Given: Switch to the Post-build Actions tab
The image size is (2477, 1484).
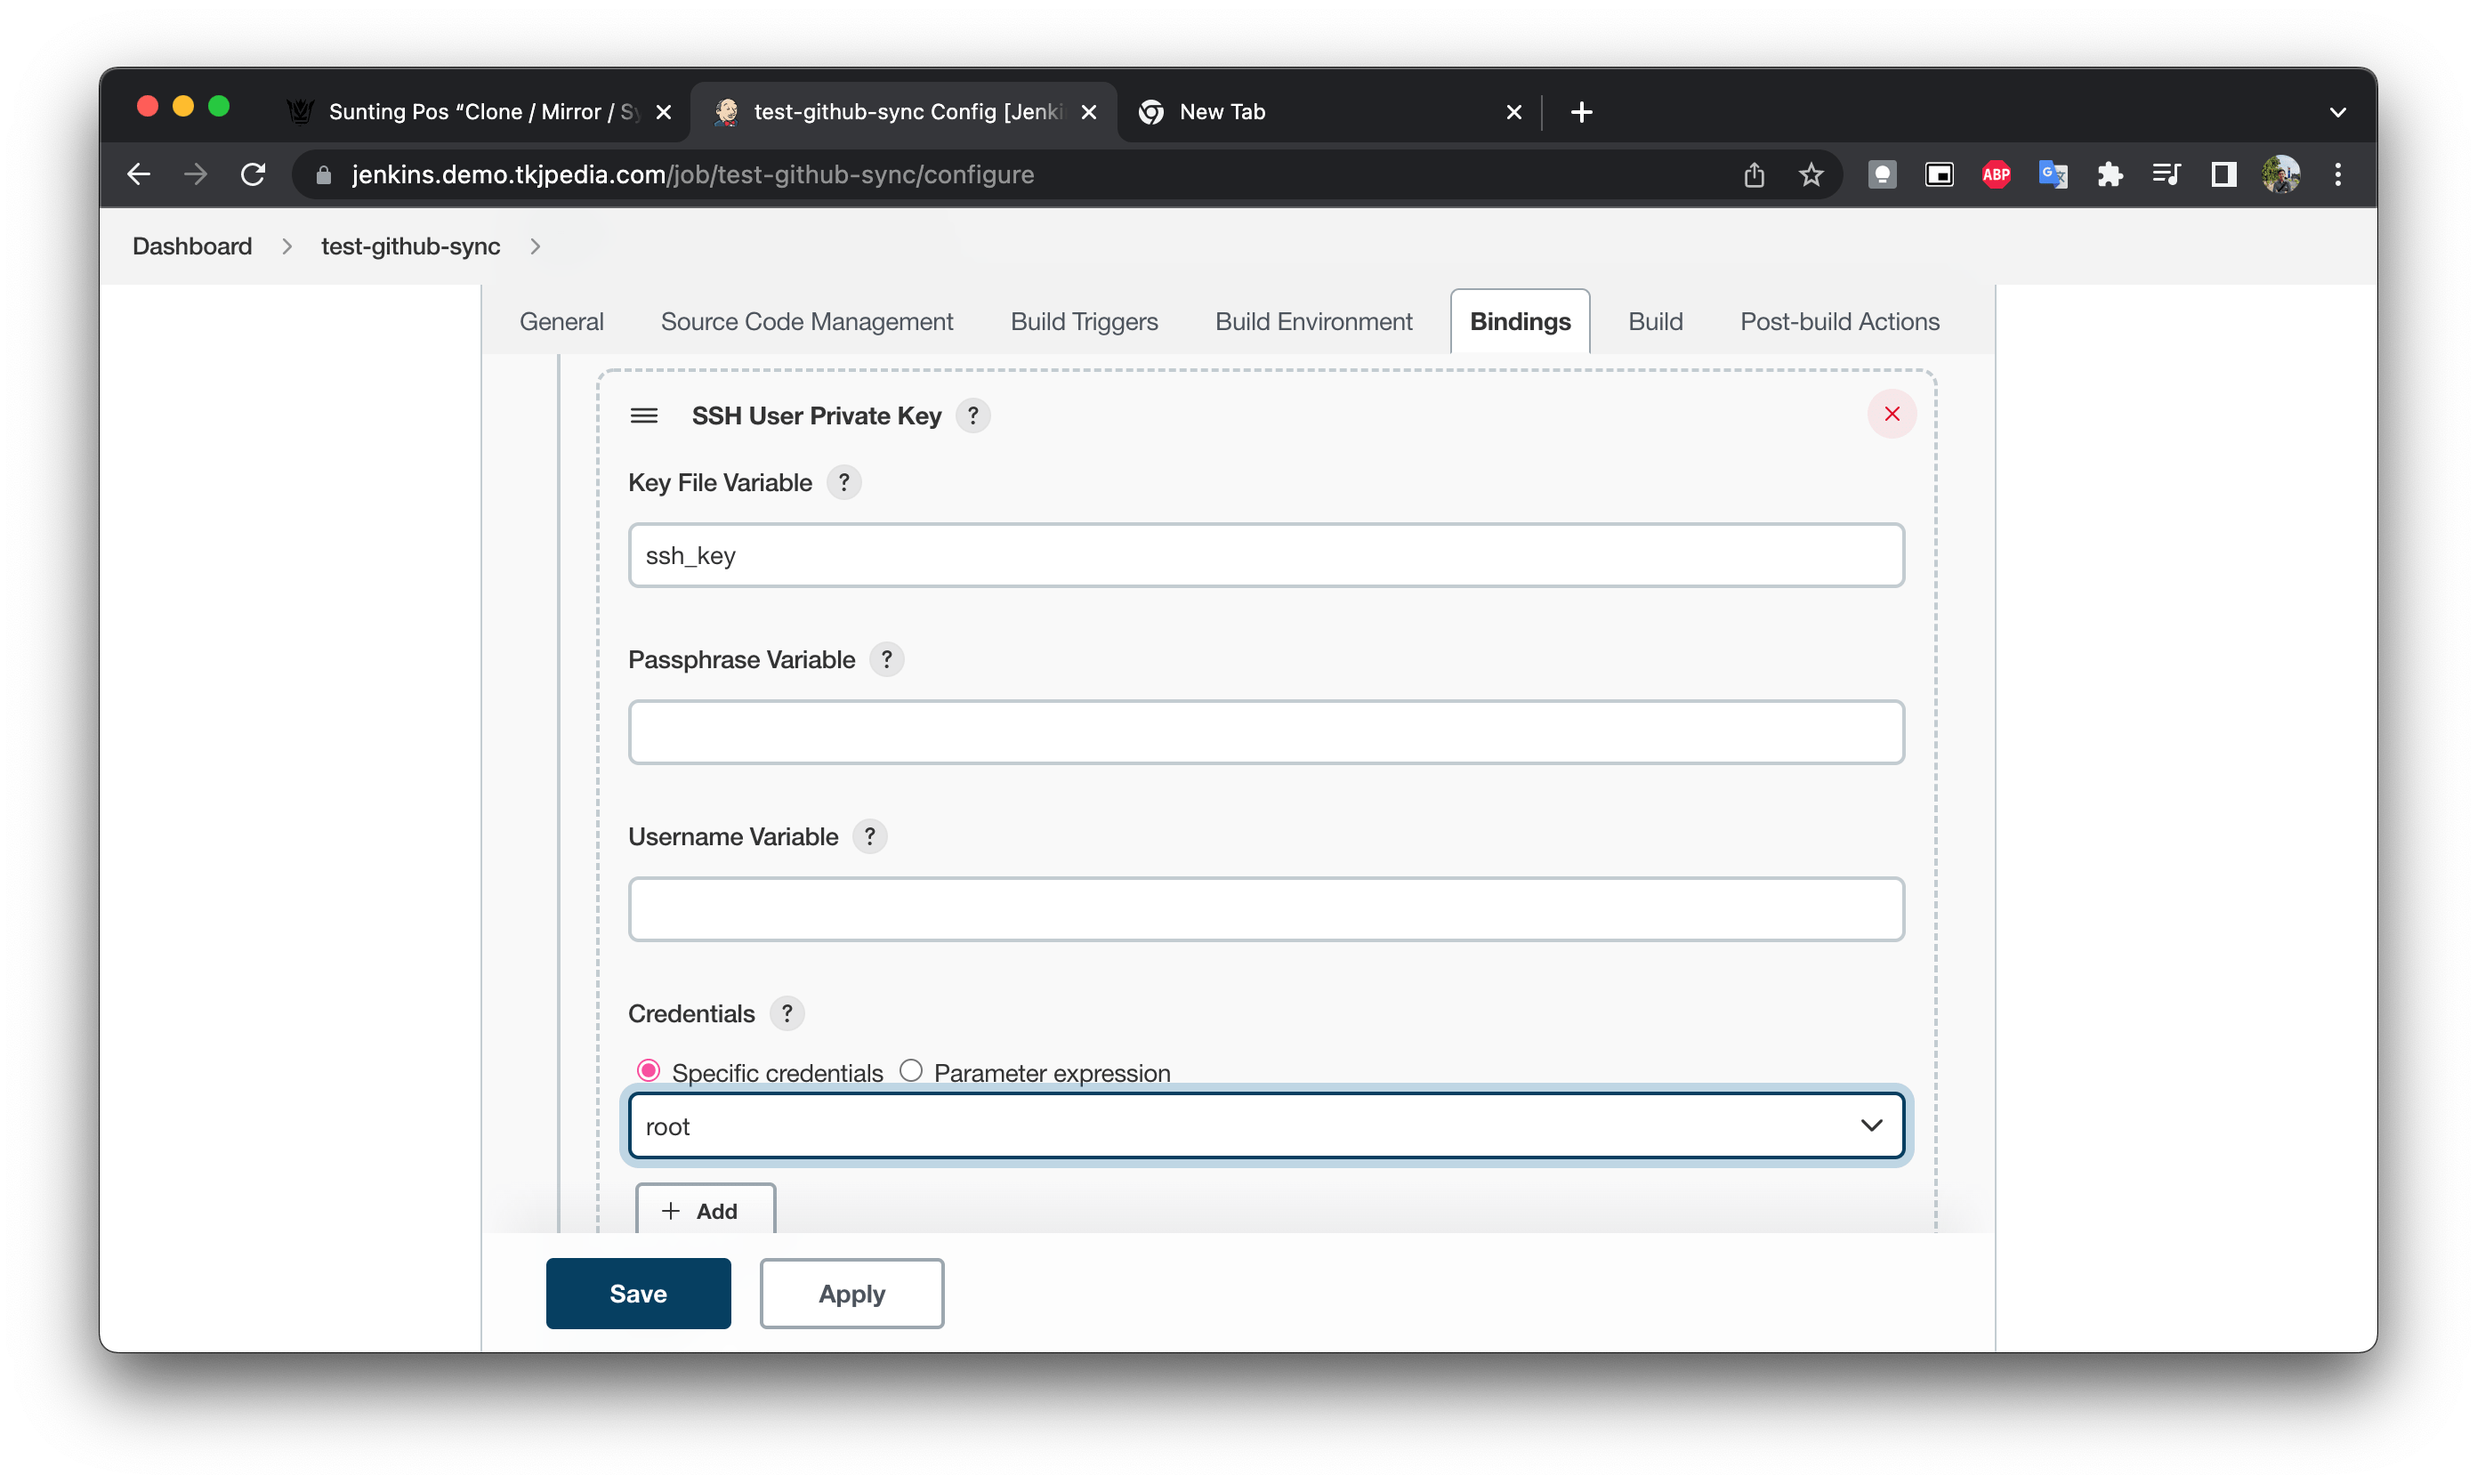Looking at the screenshot, I should click(1839, 322).
